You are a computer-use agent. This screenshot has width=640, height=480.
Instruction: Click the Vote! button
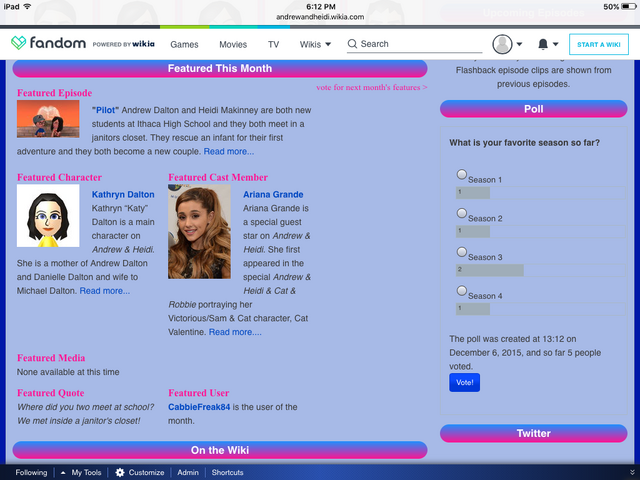tap(464, 382)
